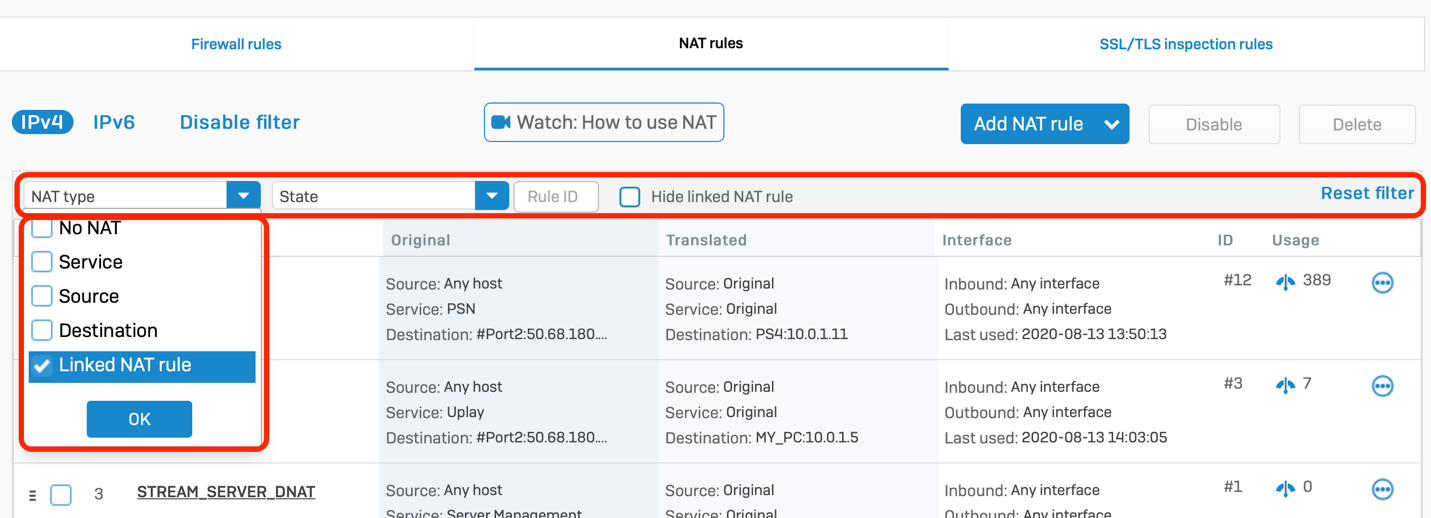The width and height of the screenshot is (1431, 518).
Task: Expand the NAT type dropdown arrow
Action: [x=243, y=196]
